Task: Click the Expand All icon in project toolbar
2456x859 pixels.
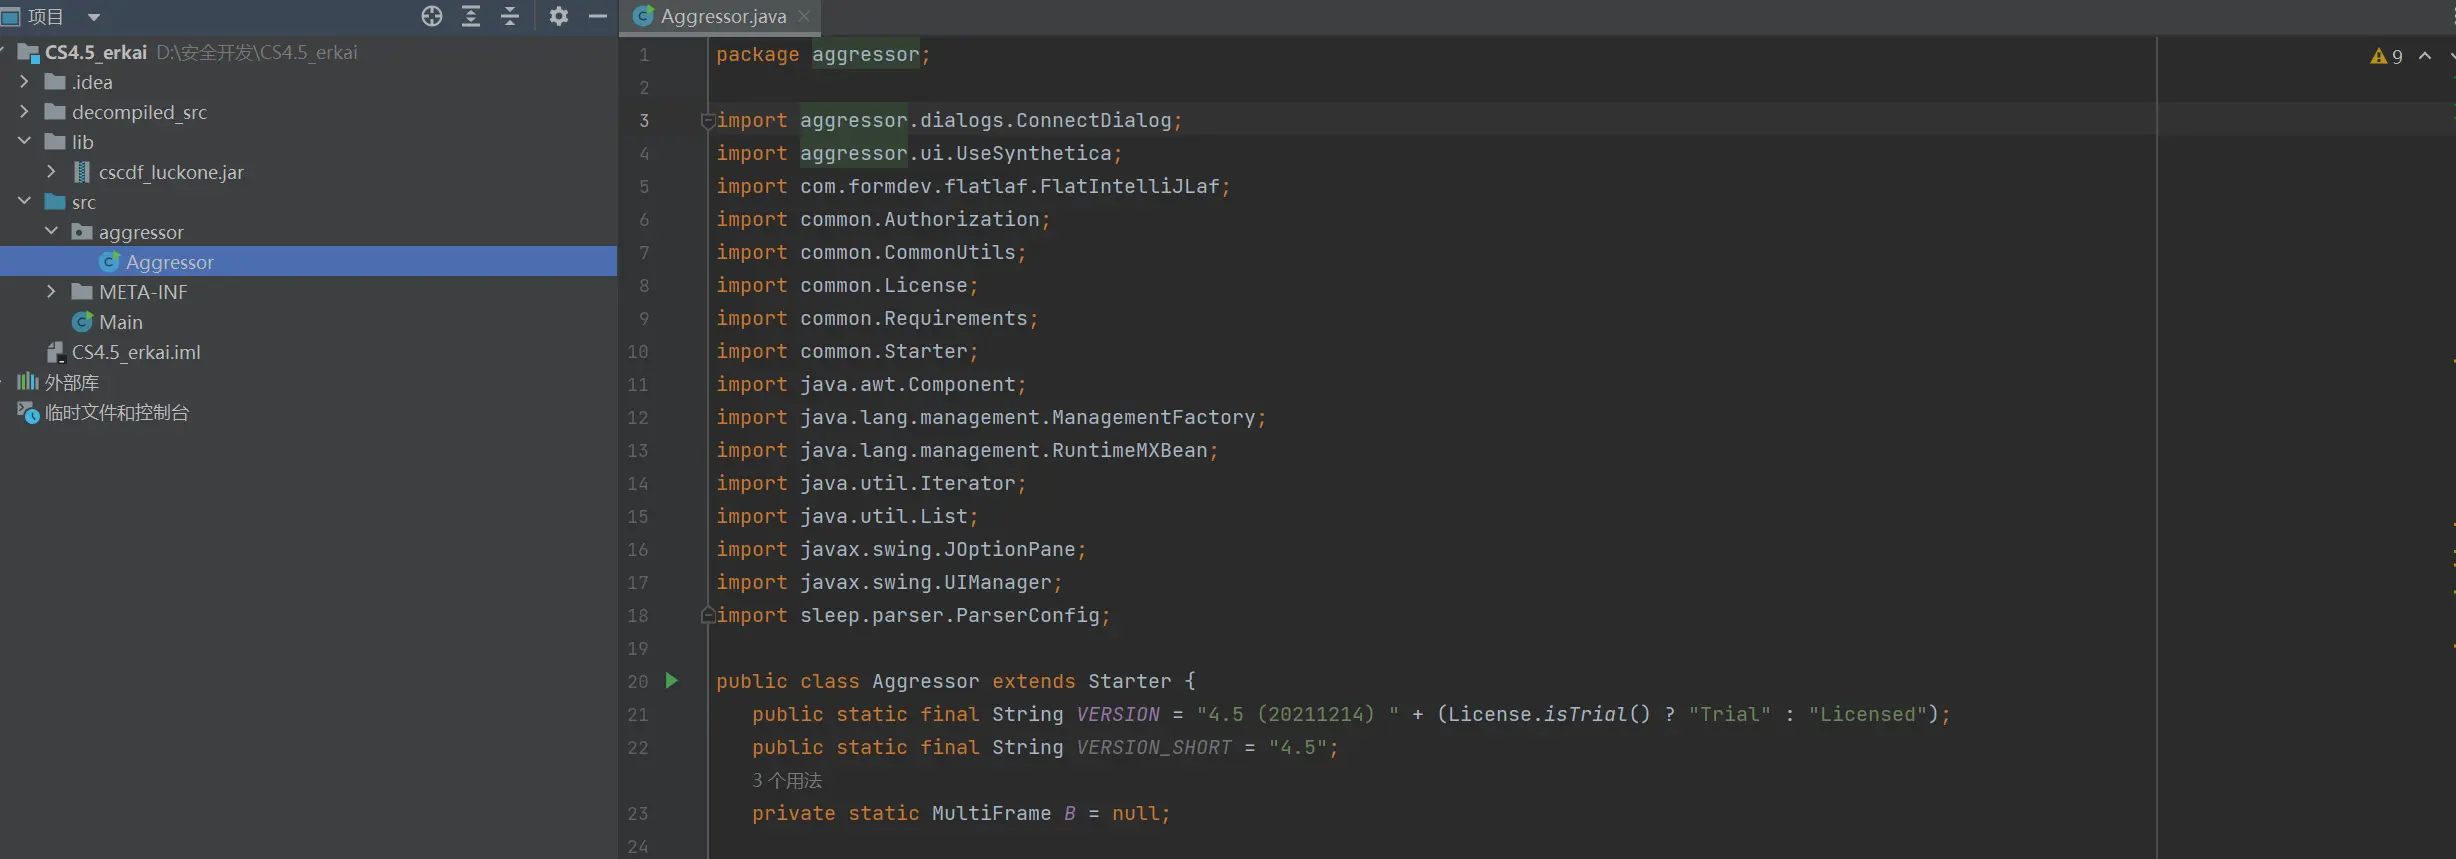Action: [471, 16]
